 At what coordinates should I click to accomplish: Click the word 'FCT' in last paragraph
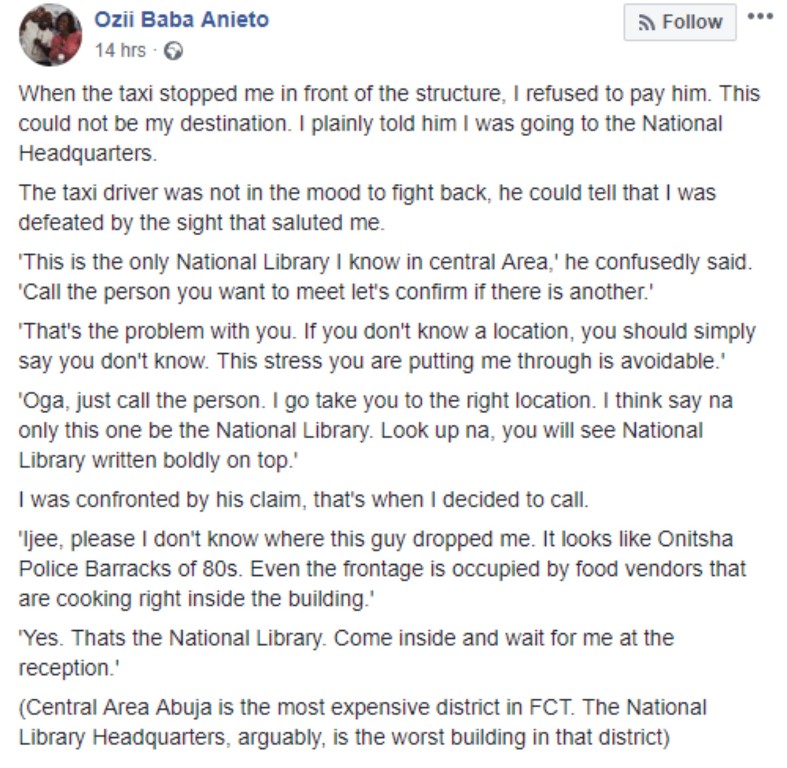(551, 707)
